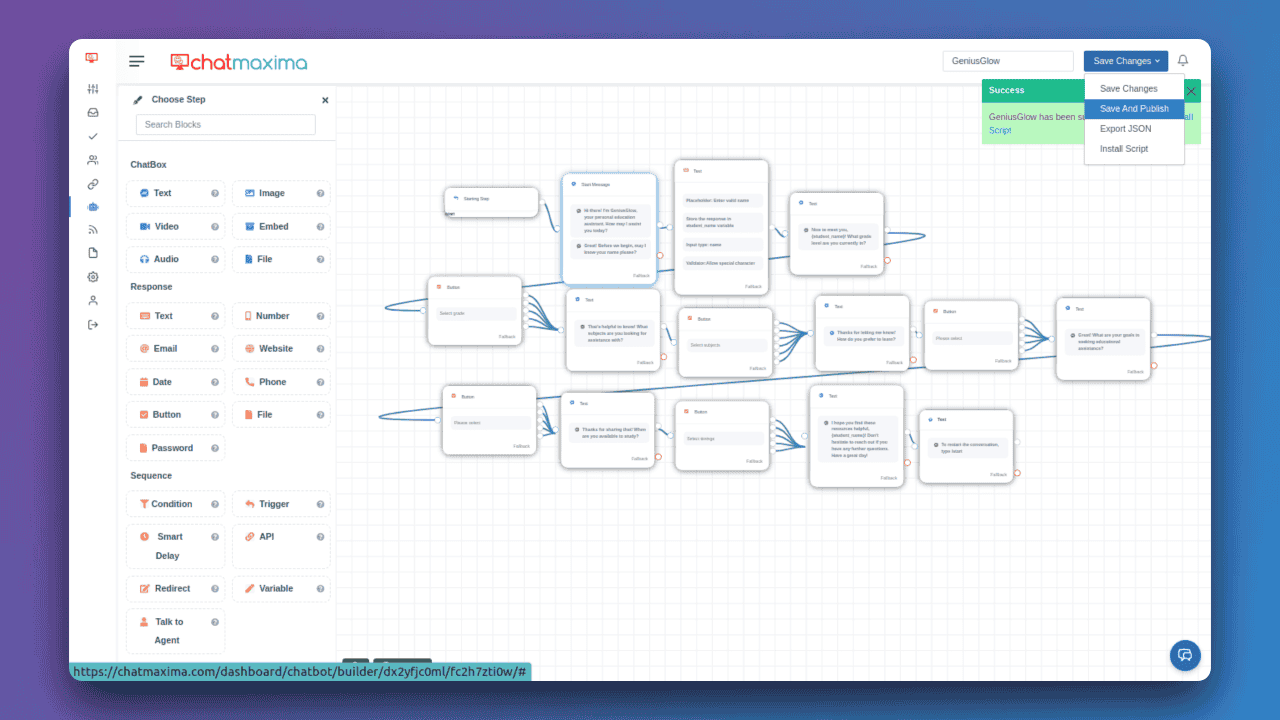Click the chatbot robot icon in sidebar
Image resolution: width=1280 pixels, height=720 pixels.
click(93, 207)
